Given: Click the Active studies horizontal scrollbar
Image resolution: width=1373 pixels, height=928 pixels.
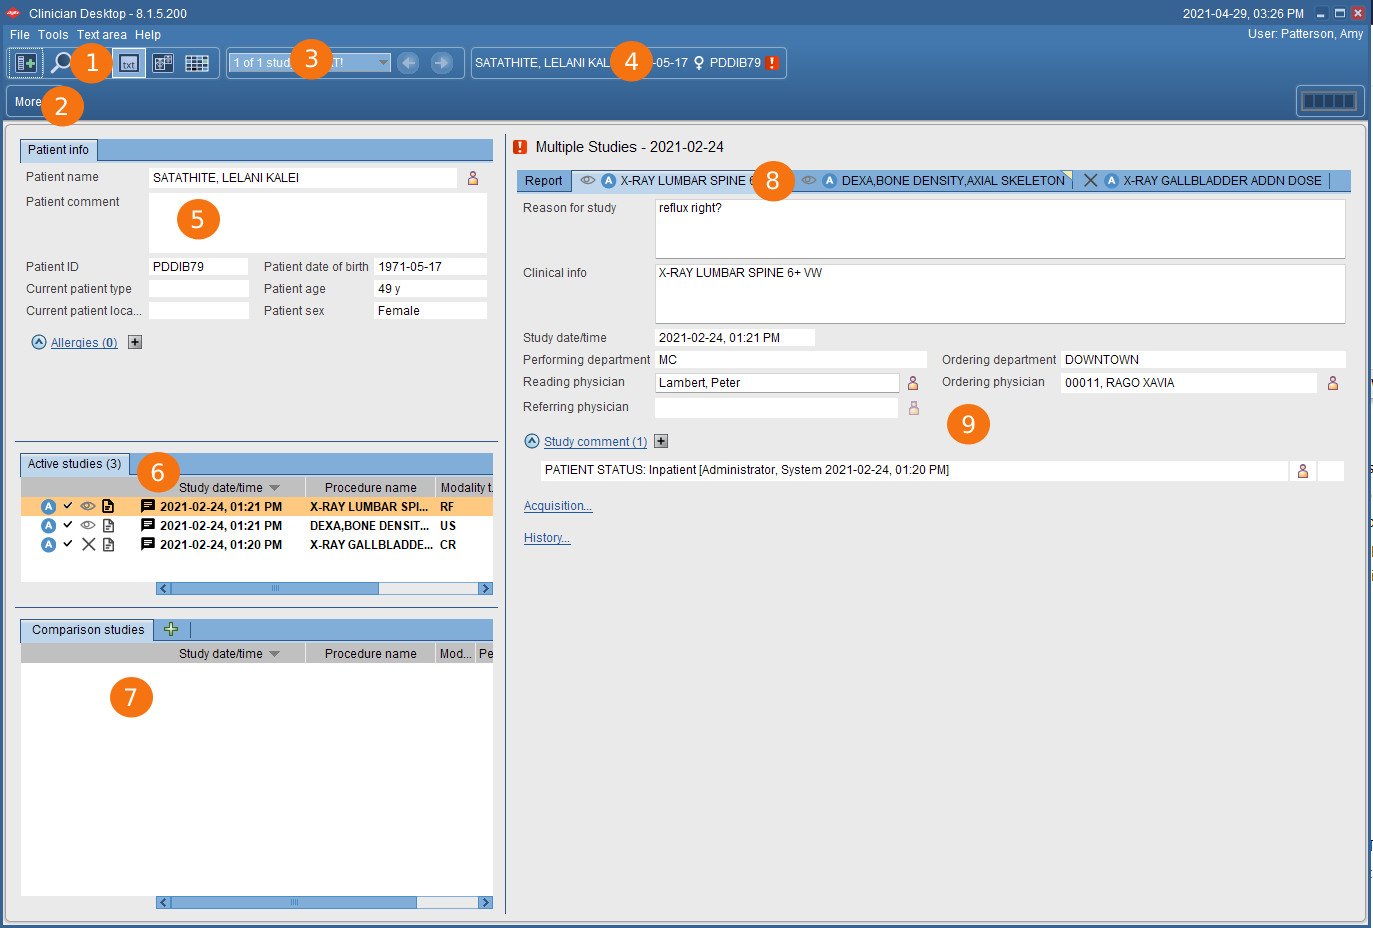Looking at the screenshot, I should coord(275,589).
